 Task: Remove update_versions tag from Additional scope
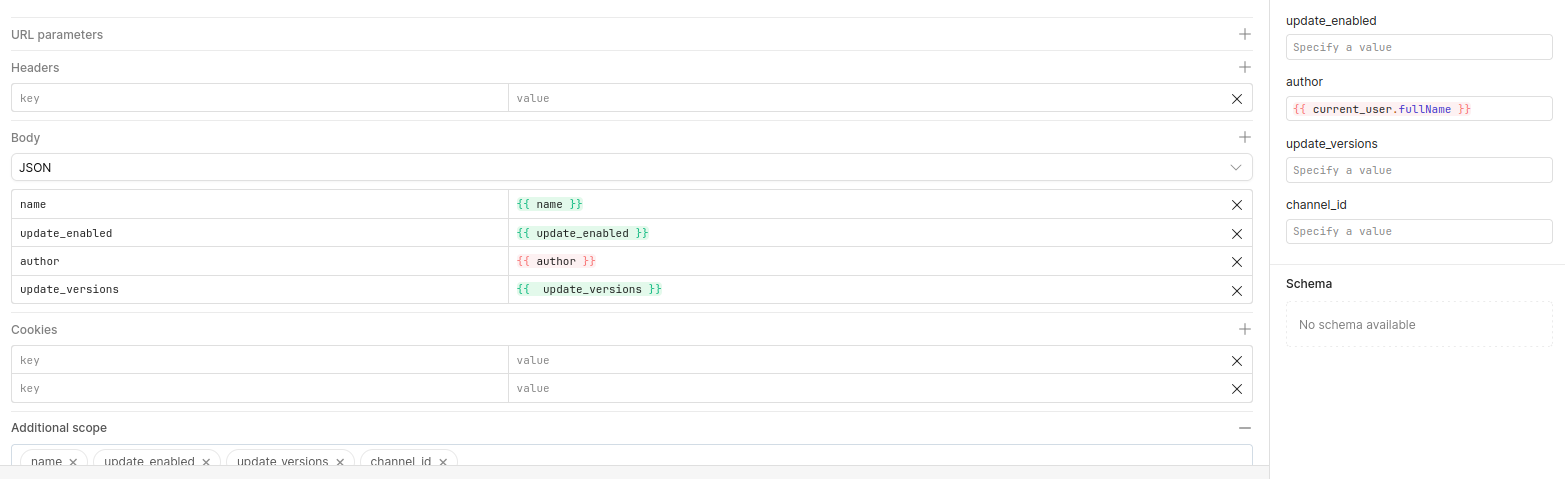pos(340,462)
